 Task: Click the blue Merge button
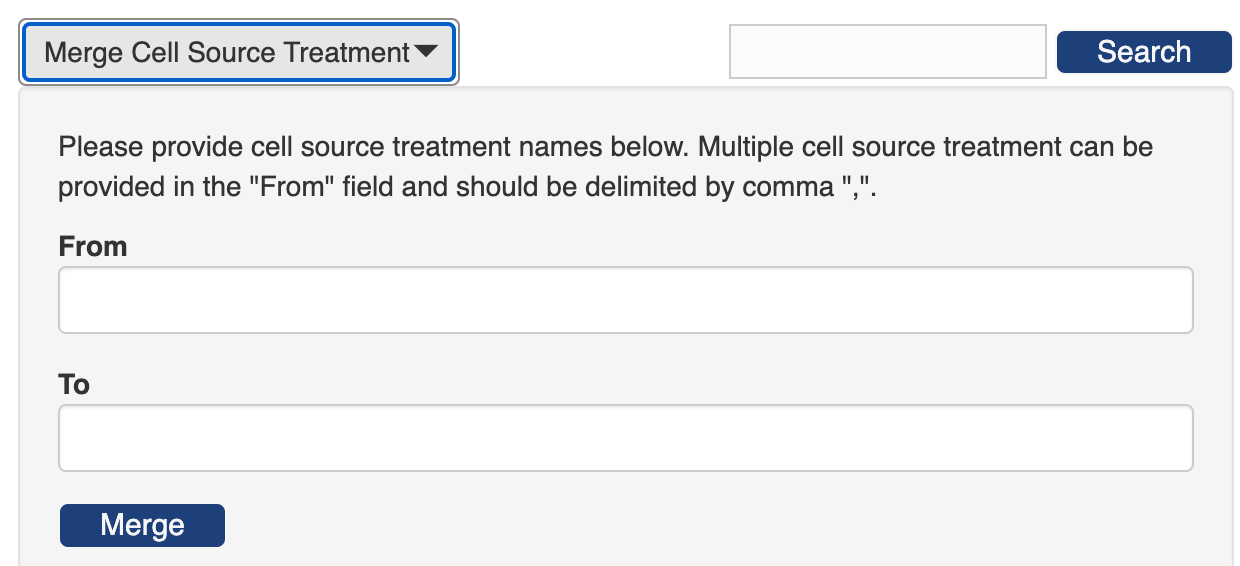pyautogui.click(x=142, y=526)
